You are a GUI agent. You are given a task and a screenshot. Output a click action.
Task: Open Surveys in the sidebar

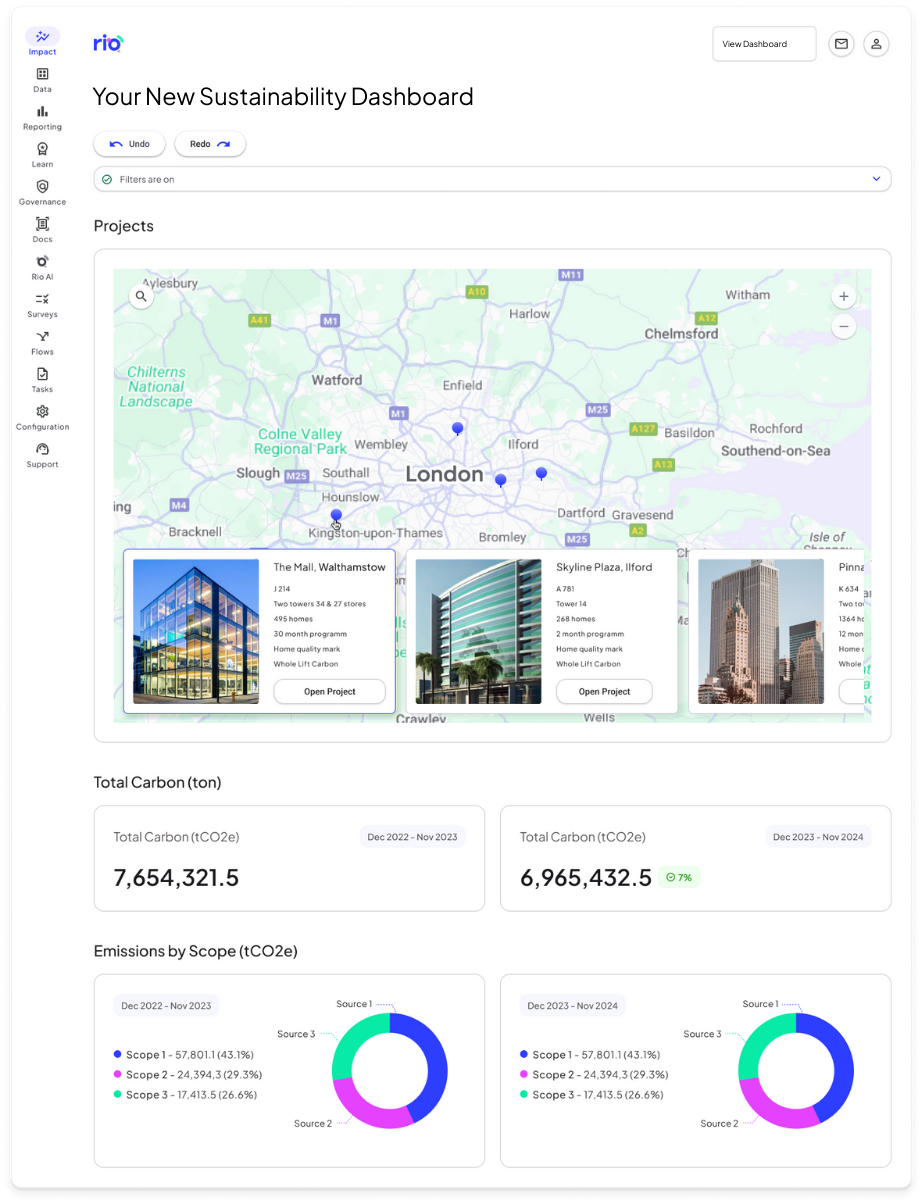coord(42,305)
